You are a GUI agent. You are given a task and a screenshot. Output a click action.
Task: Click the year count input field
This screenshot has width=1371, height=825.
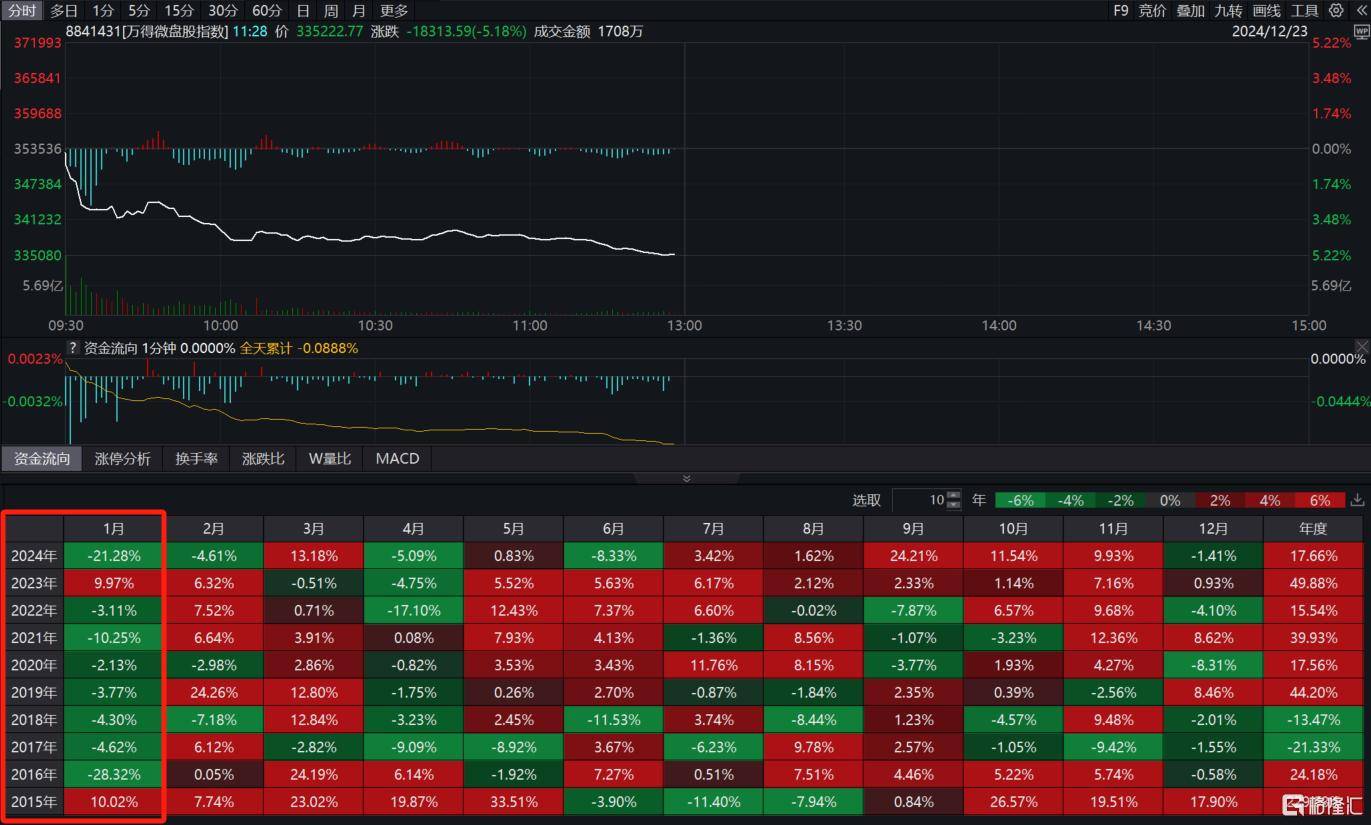(919, 500)
